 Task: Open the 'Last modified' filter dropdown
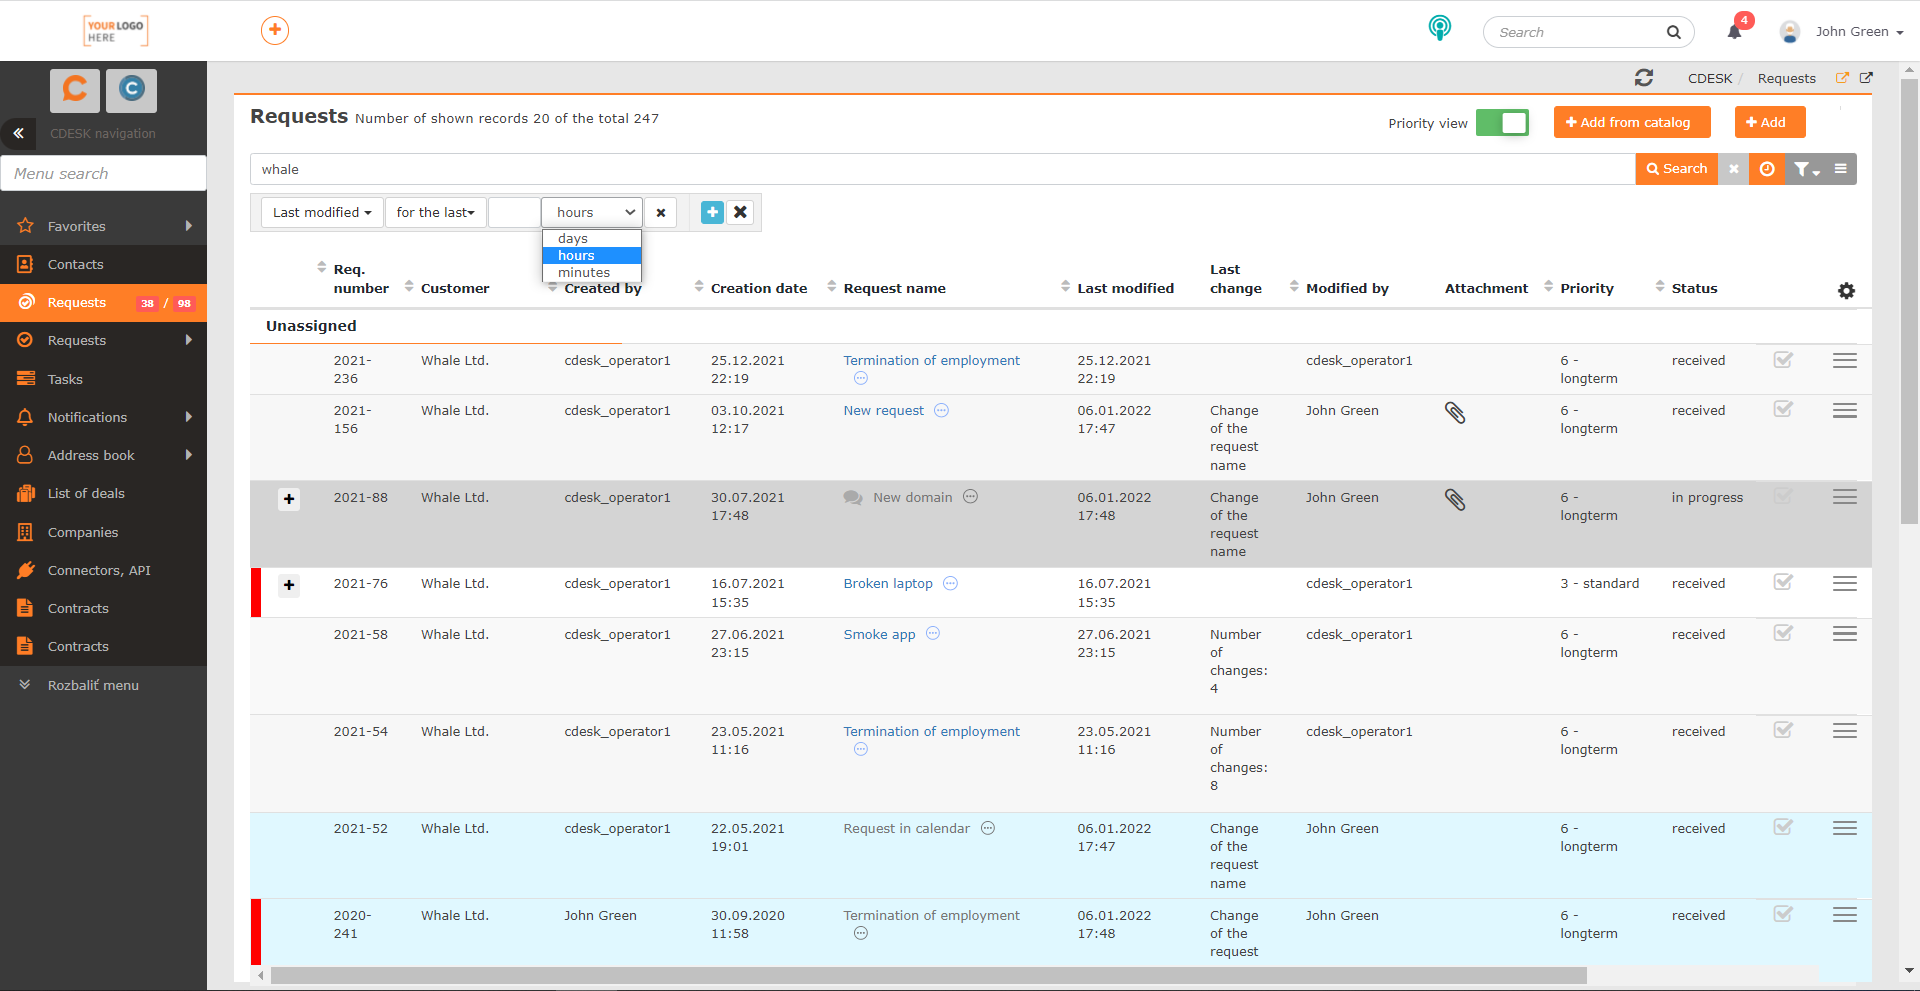tap(322, 212)
